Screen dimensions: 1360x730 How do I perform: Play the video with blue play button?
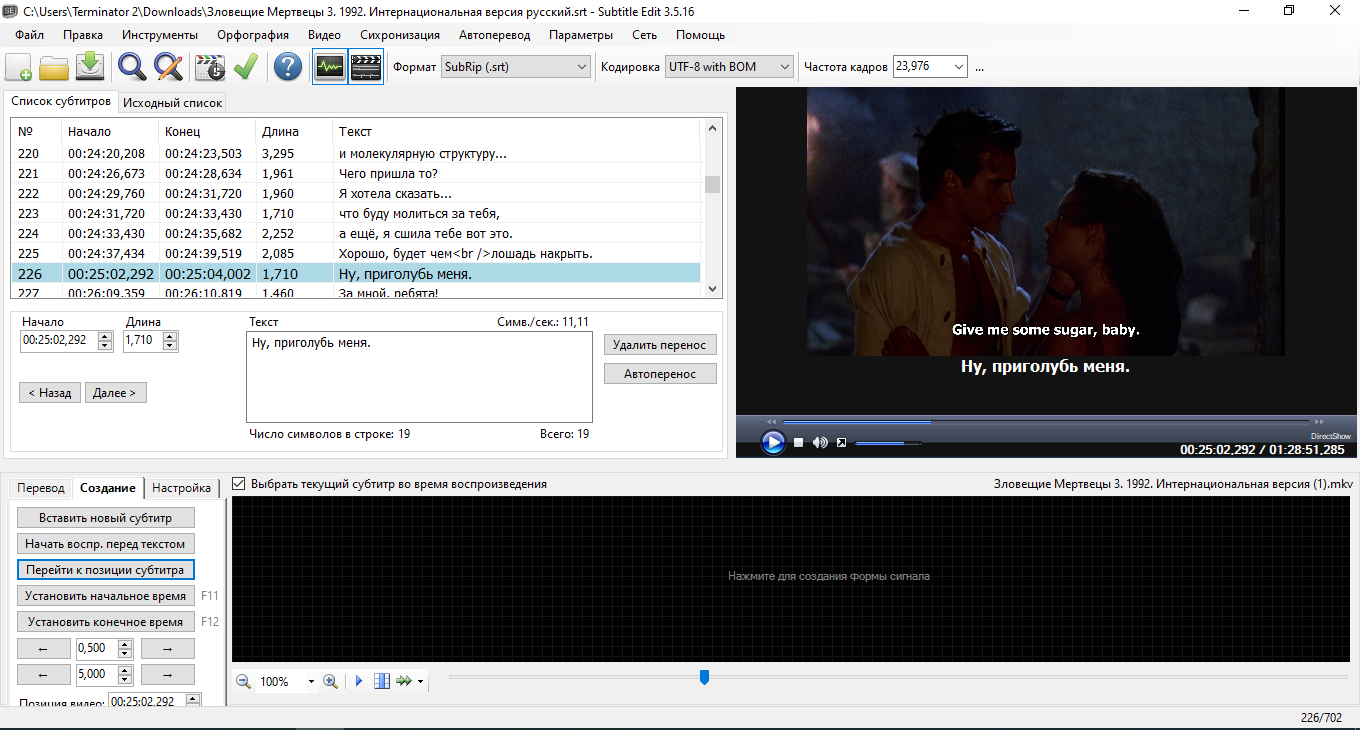click(773, 442)
